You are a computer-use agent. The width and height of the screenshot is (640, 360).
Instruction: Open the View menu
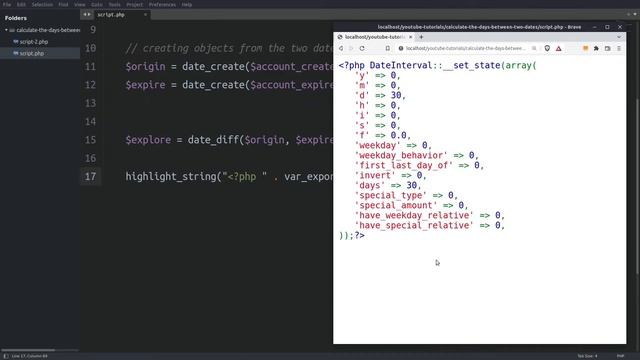pos(80,4)
